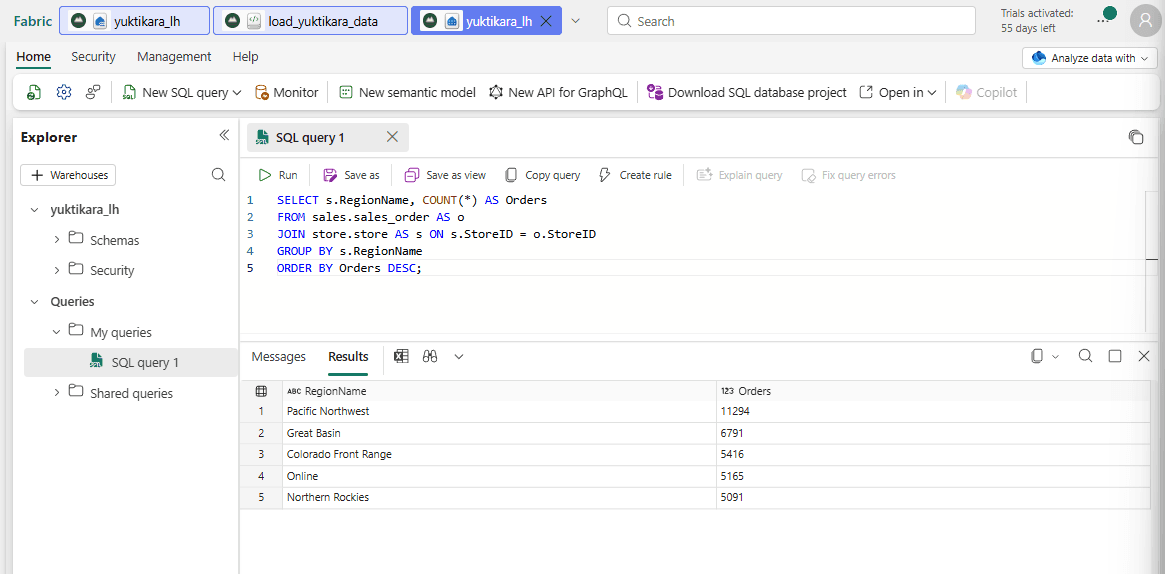This screenshot has height=574, width=1165.
Task: Open the Analyze data with dropdown
Action: coord(1090,58)
